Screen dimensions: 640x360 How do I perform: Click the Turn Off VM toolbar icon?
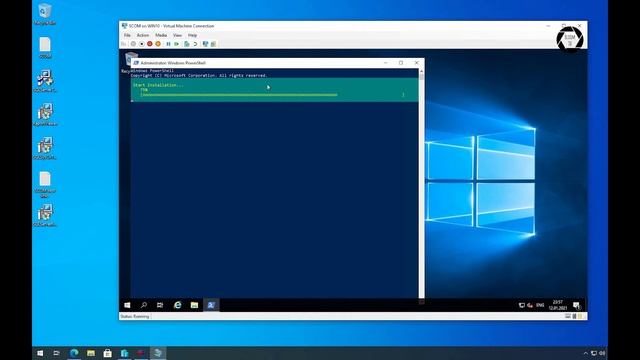pyautogui.click(x=142, y=44)
